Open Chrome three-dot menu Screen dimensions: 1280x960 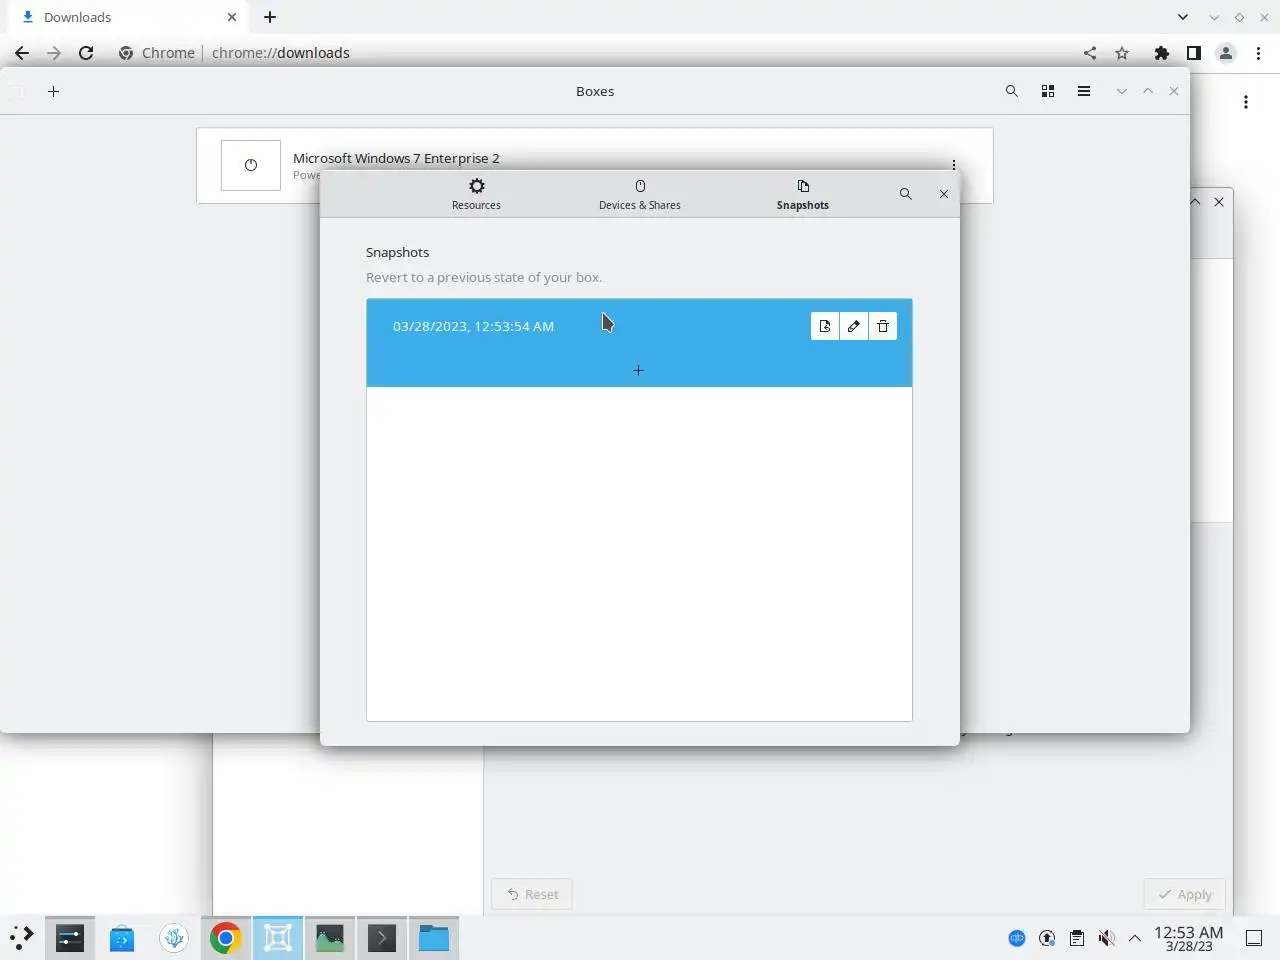[1259, 53]
